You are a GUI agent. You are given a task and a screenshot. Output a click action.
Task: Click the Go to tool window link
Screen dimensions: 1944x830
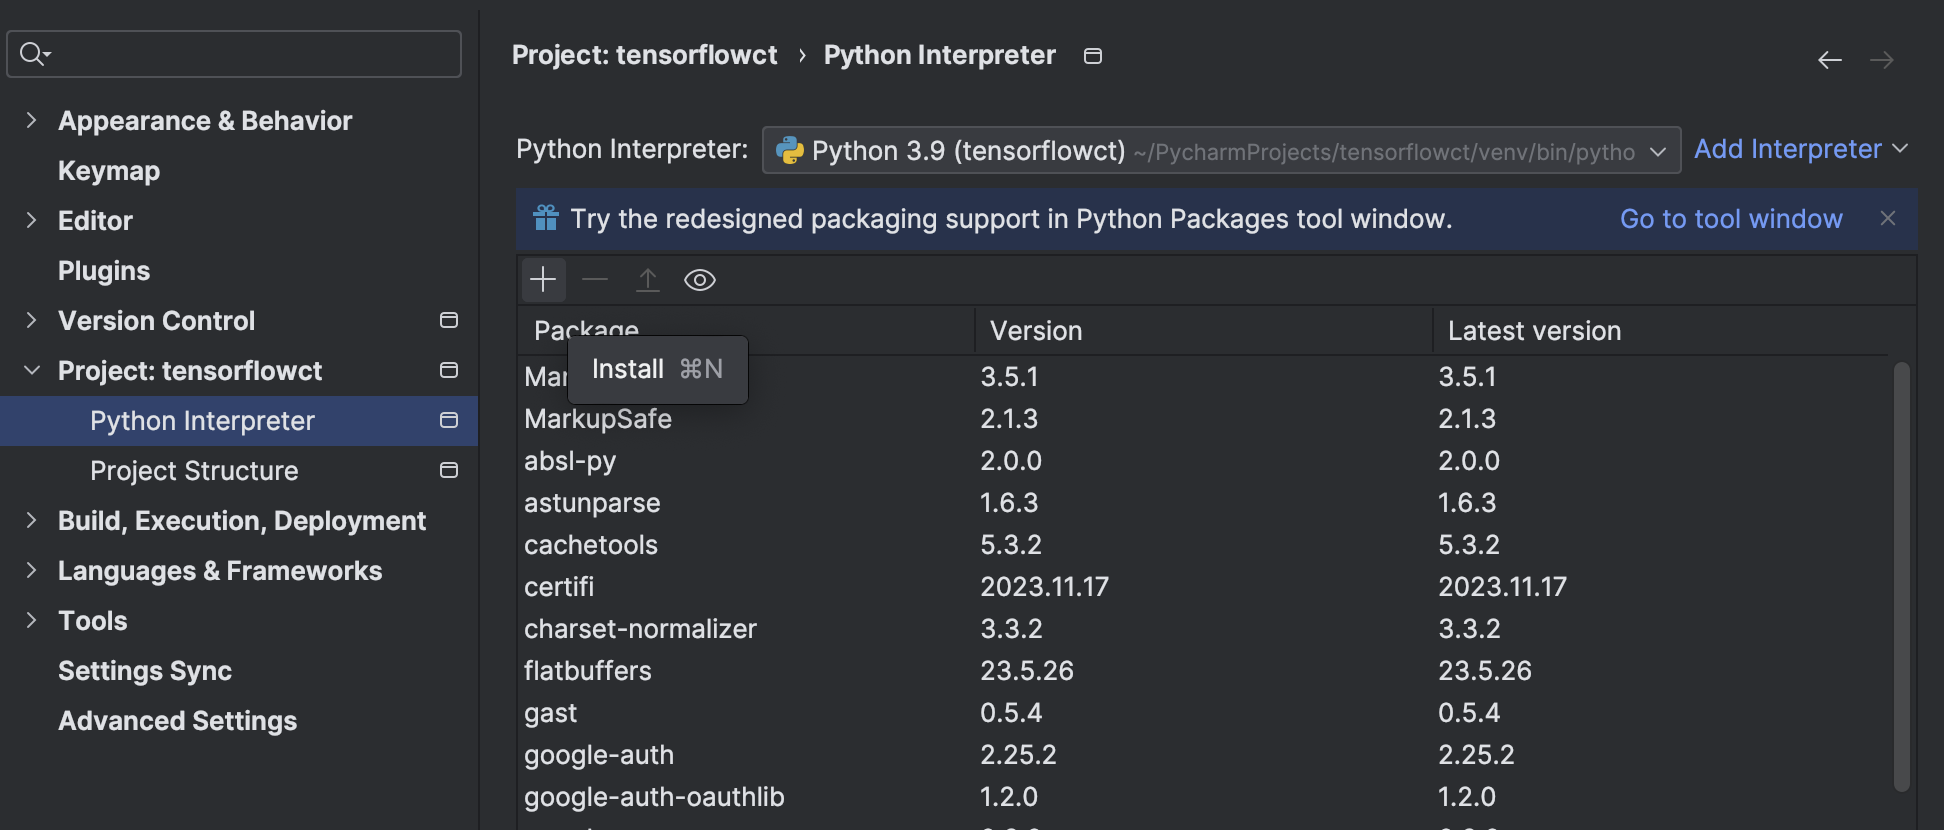point(1731,219)
